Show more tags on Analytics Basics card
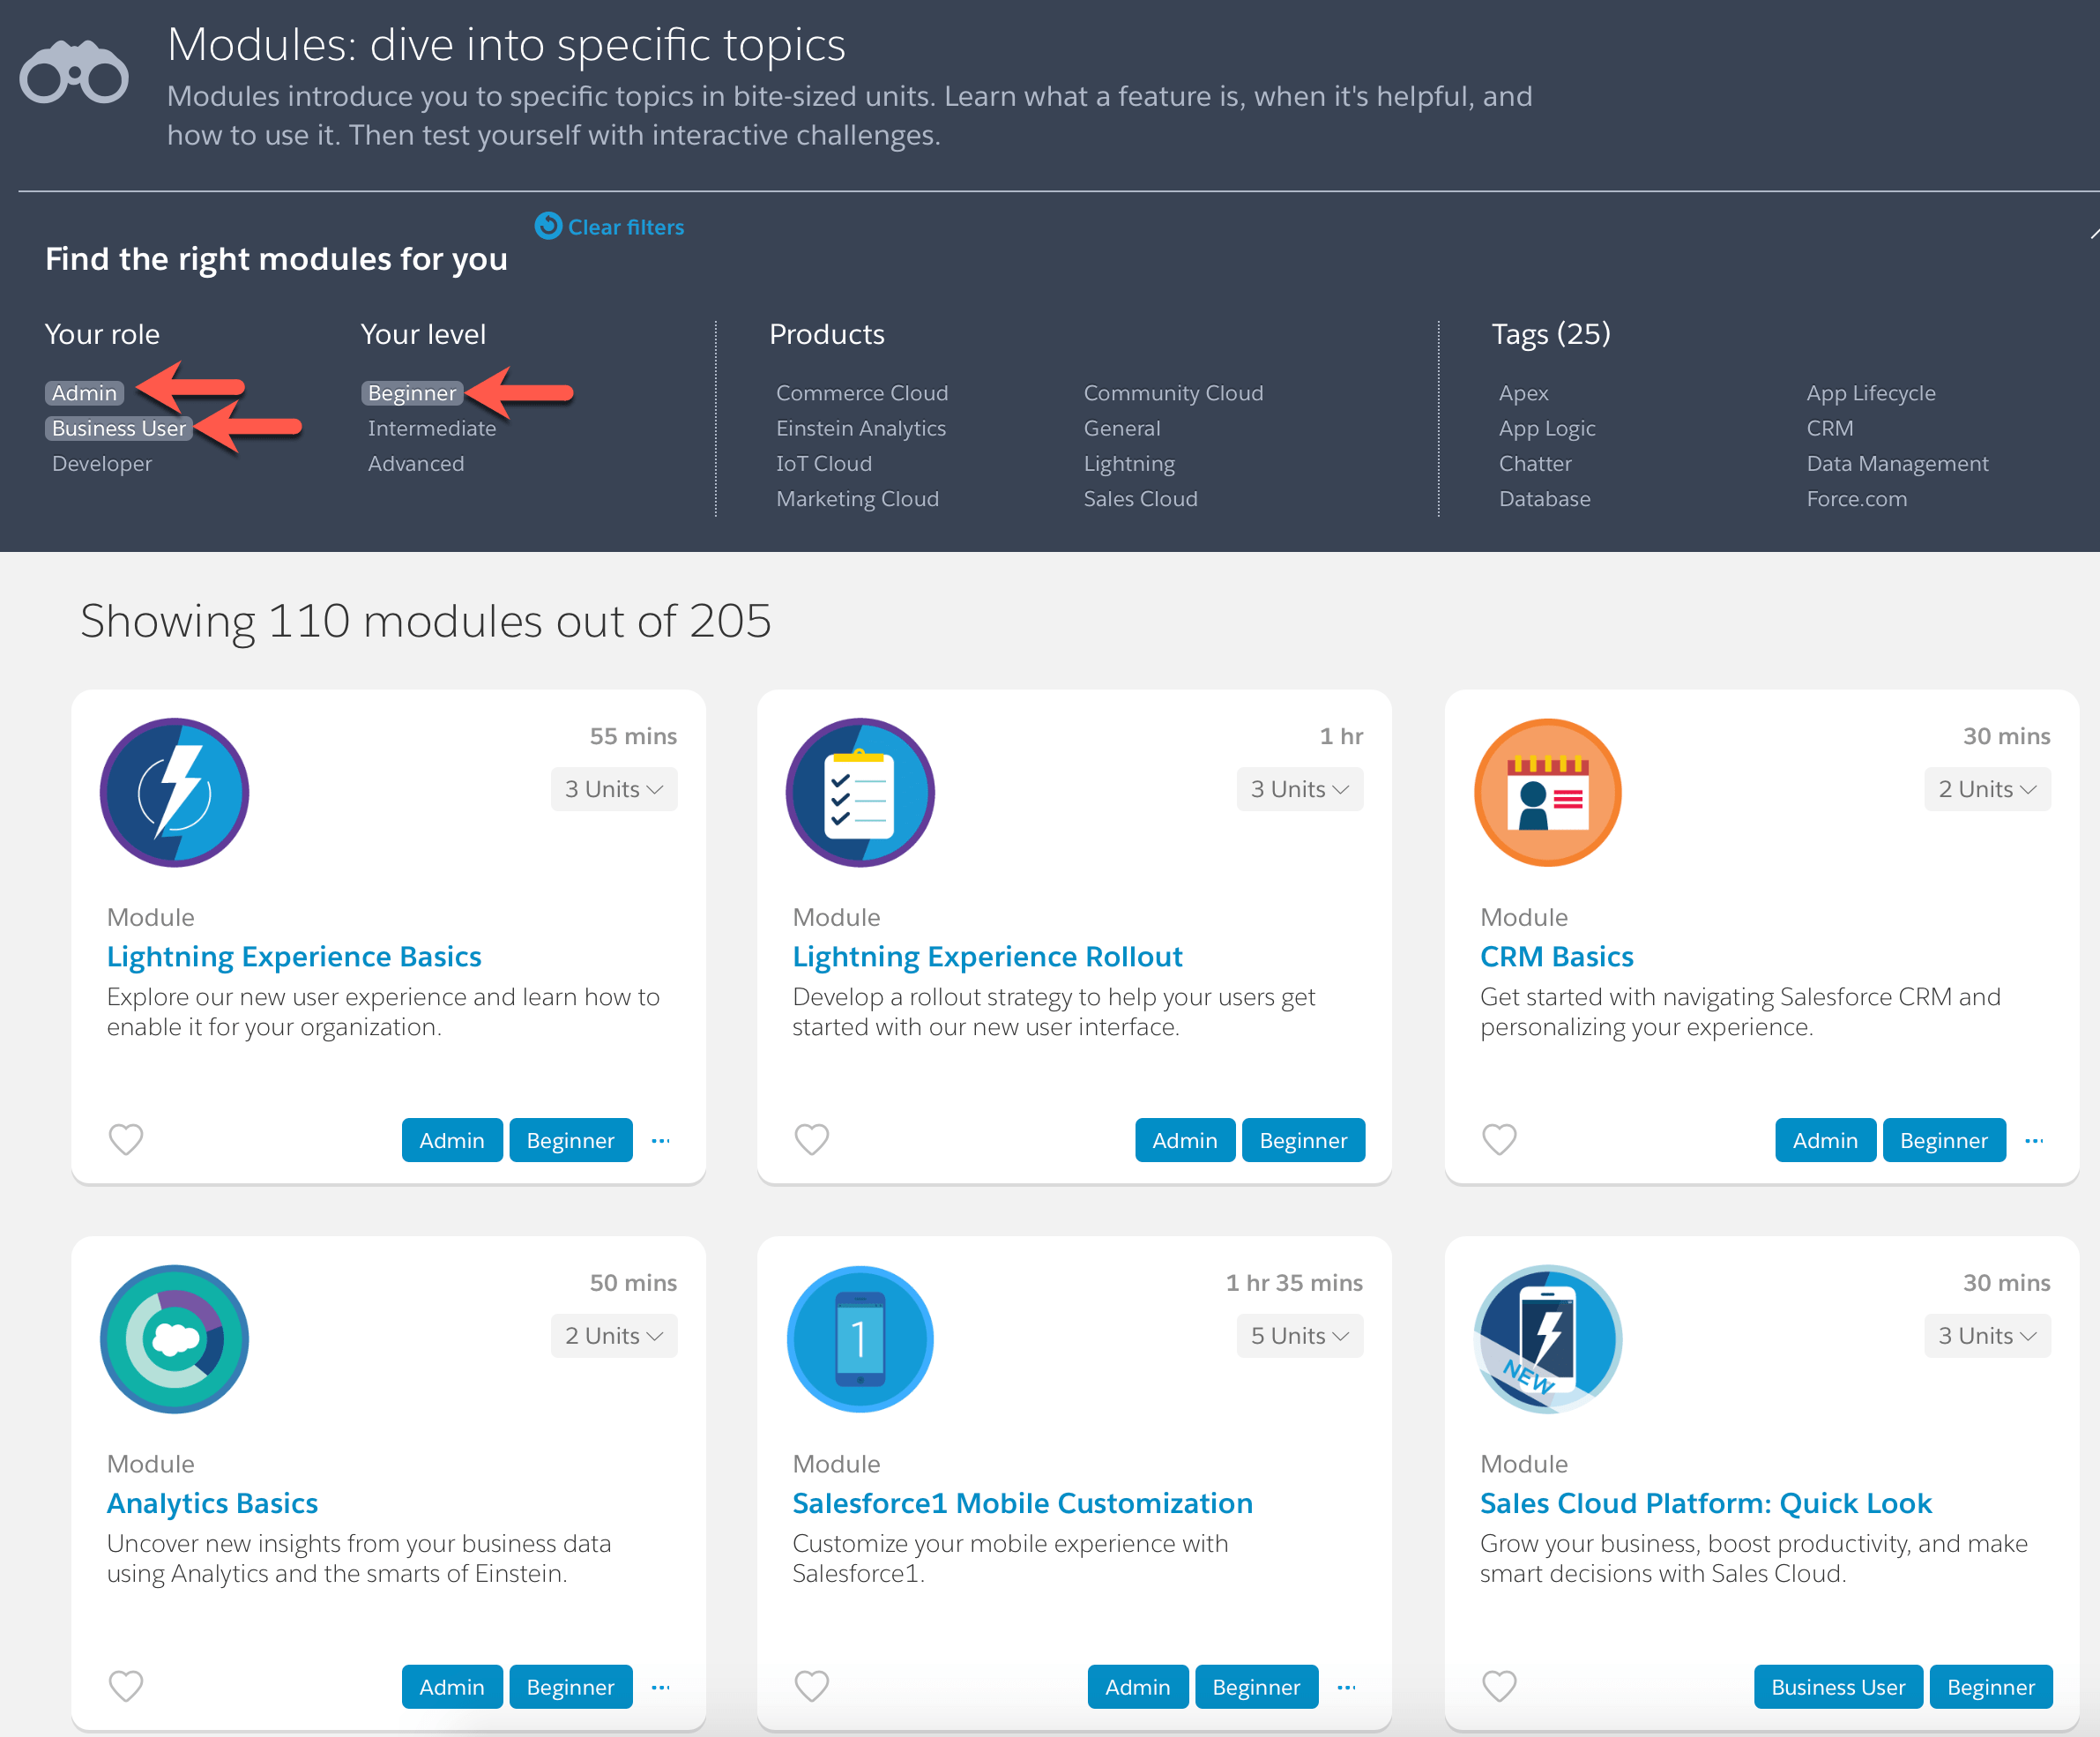Viewport: 2100px width, 1737px height. [661, 1687]
